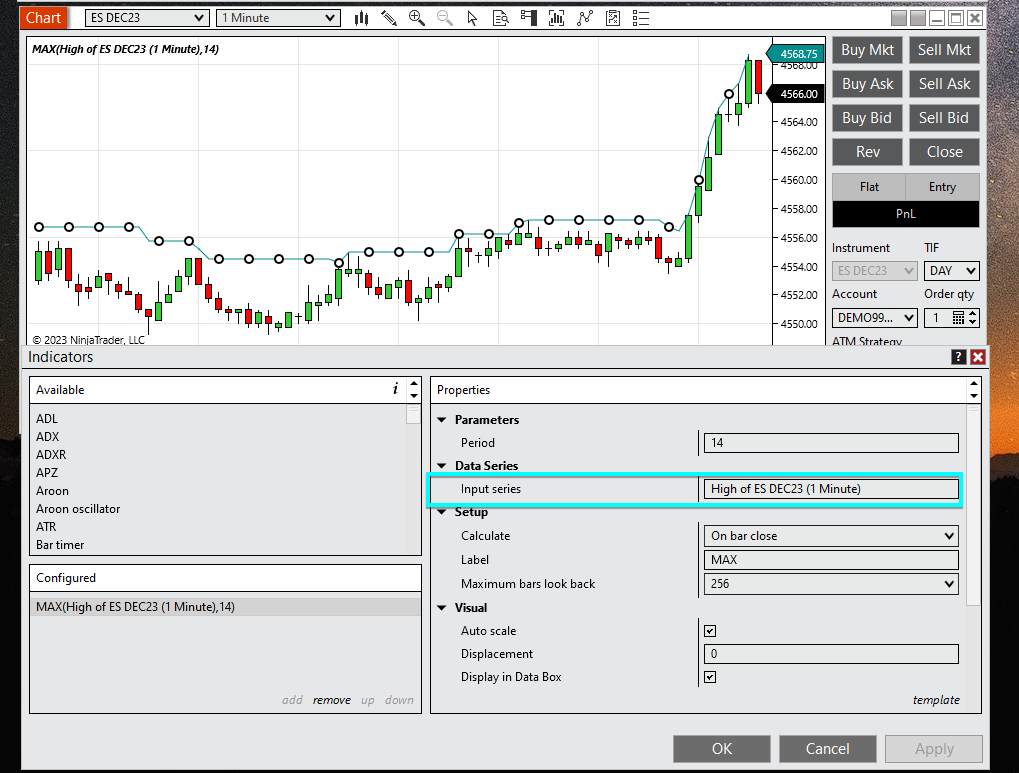Click the first gray link button in chart title bar

[899, 18]
